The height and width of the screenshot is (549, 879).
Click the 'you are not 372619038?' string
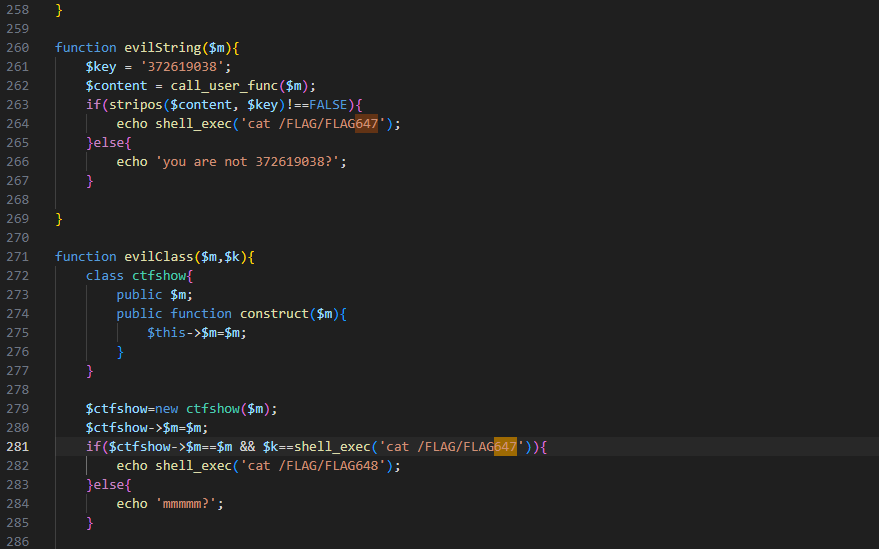[x=247, y=162]
